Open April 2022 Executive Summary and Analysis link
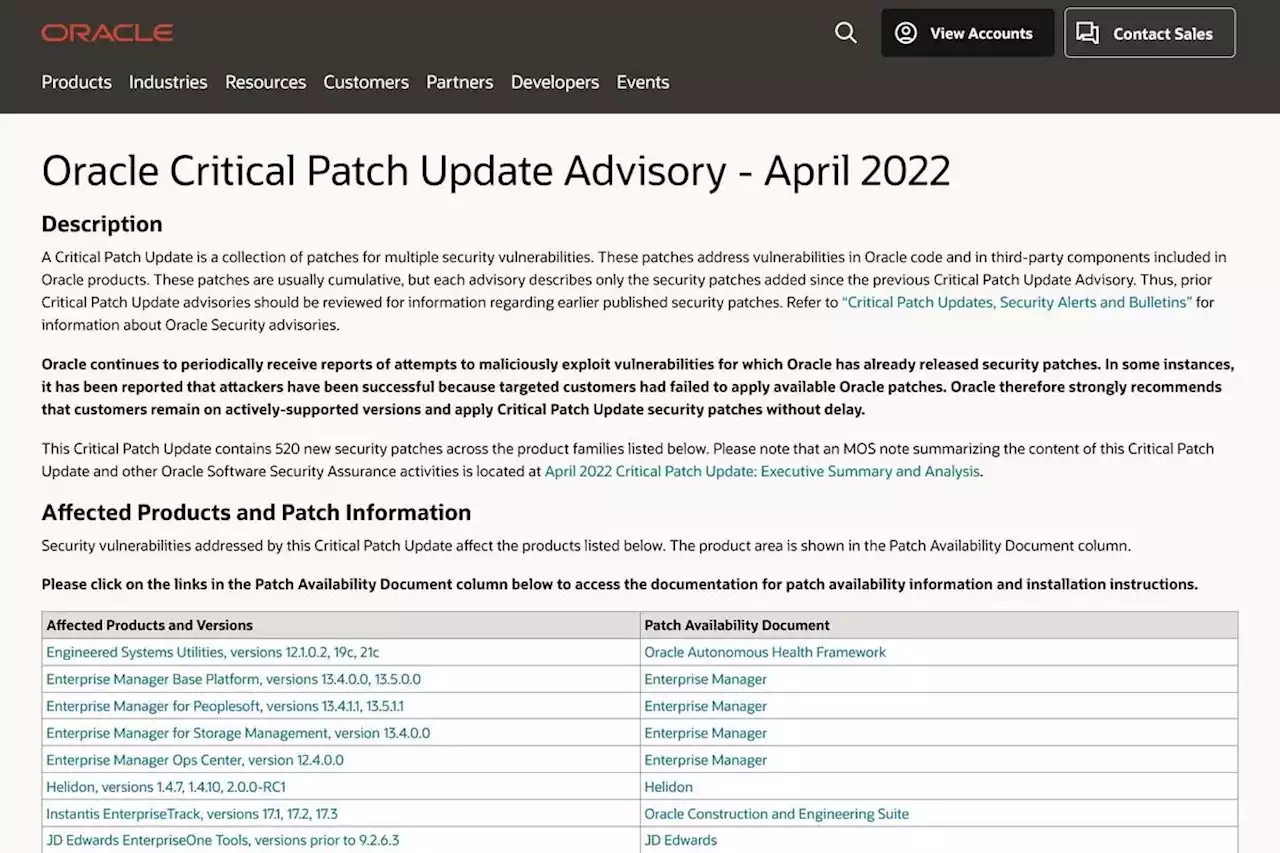The width and height of the screenshot is (1280, 853). coord(763,471)
